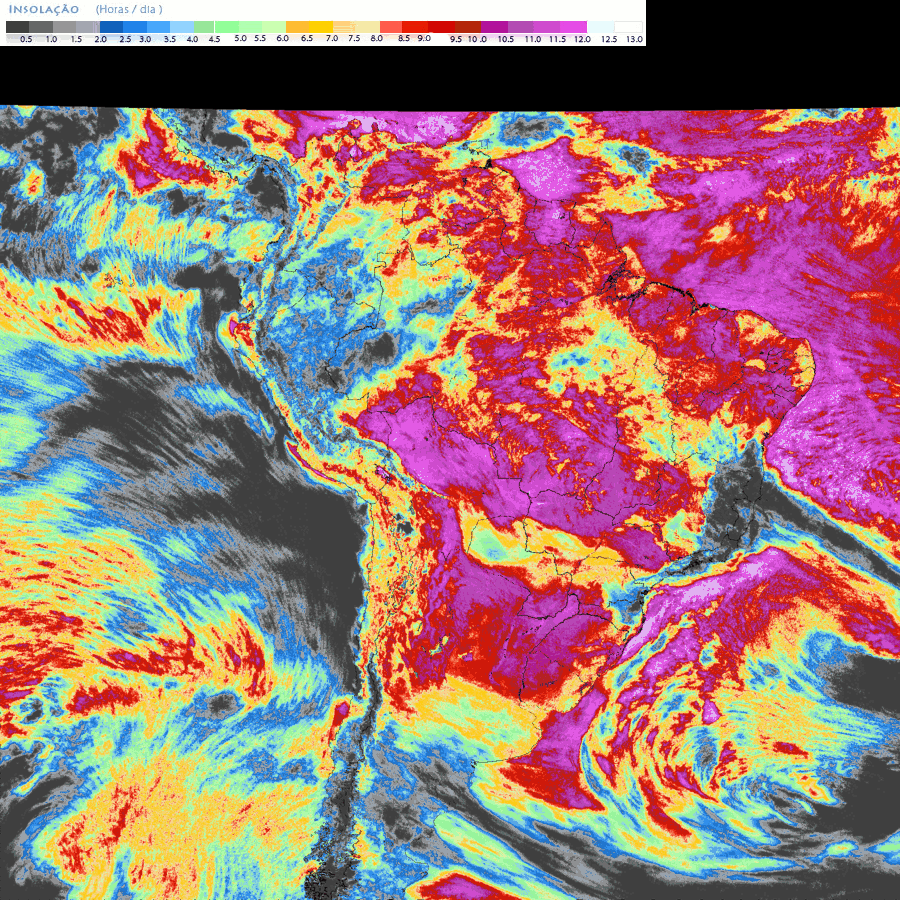Click the 'Insolação' legend title
Viewport: 900px width, 900px height.
click(44, 10)
